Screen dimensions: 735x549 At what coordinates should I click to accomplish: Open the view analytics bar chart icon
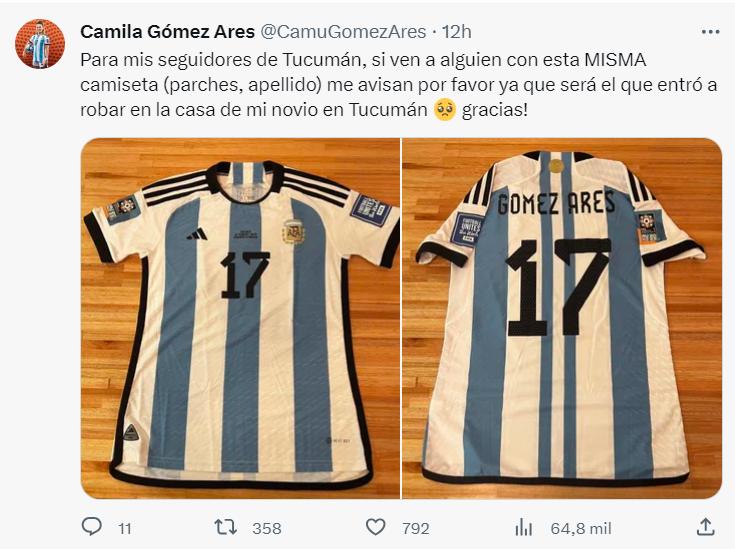tap(524, 528)
